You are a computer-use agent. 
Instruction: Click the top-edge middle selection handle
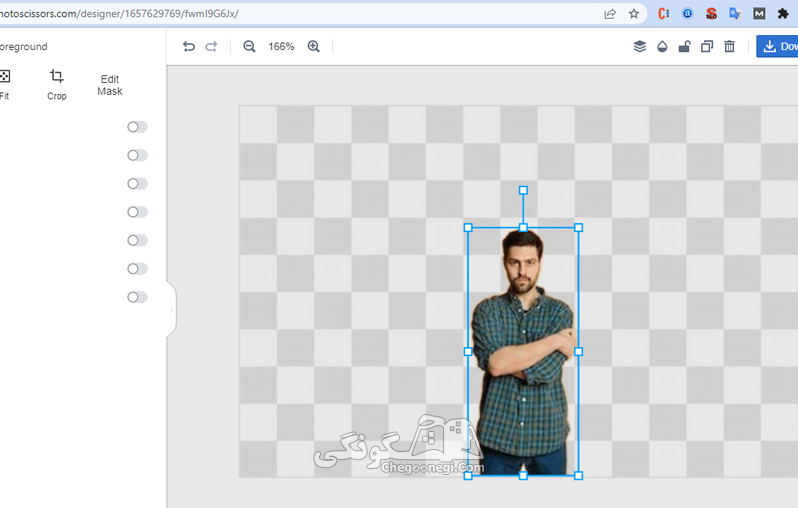tap(523, 228)
